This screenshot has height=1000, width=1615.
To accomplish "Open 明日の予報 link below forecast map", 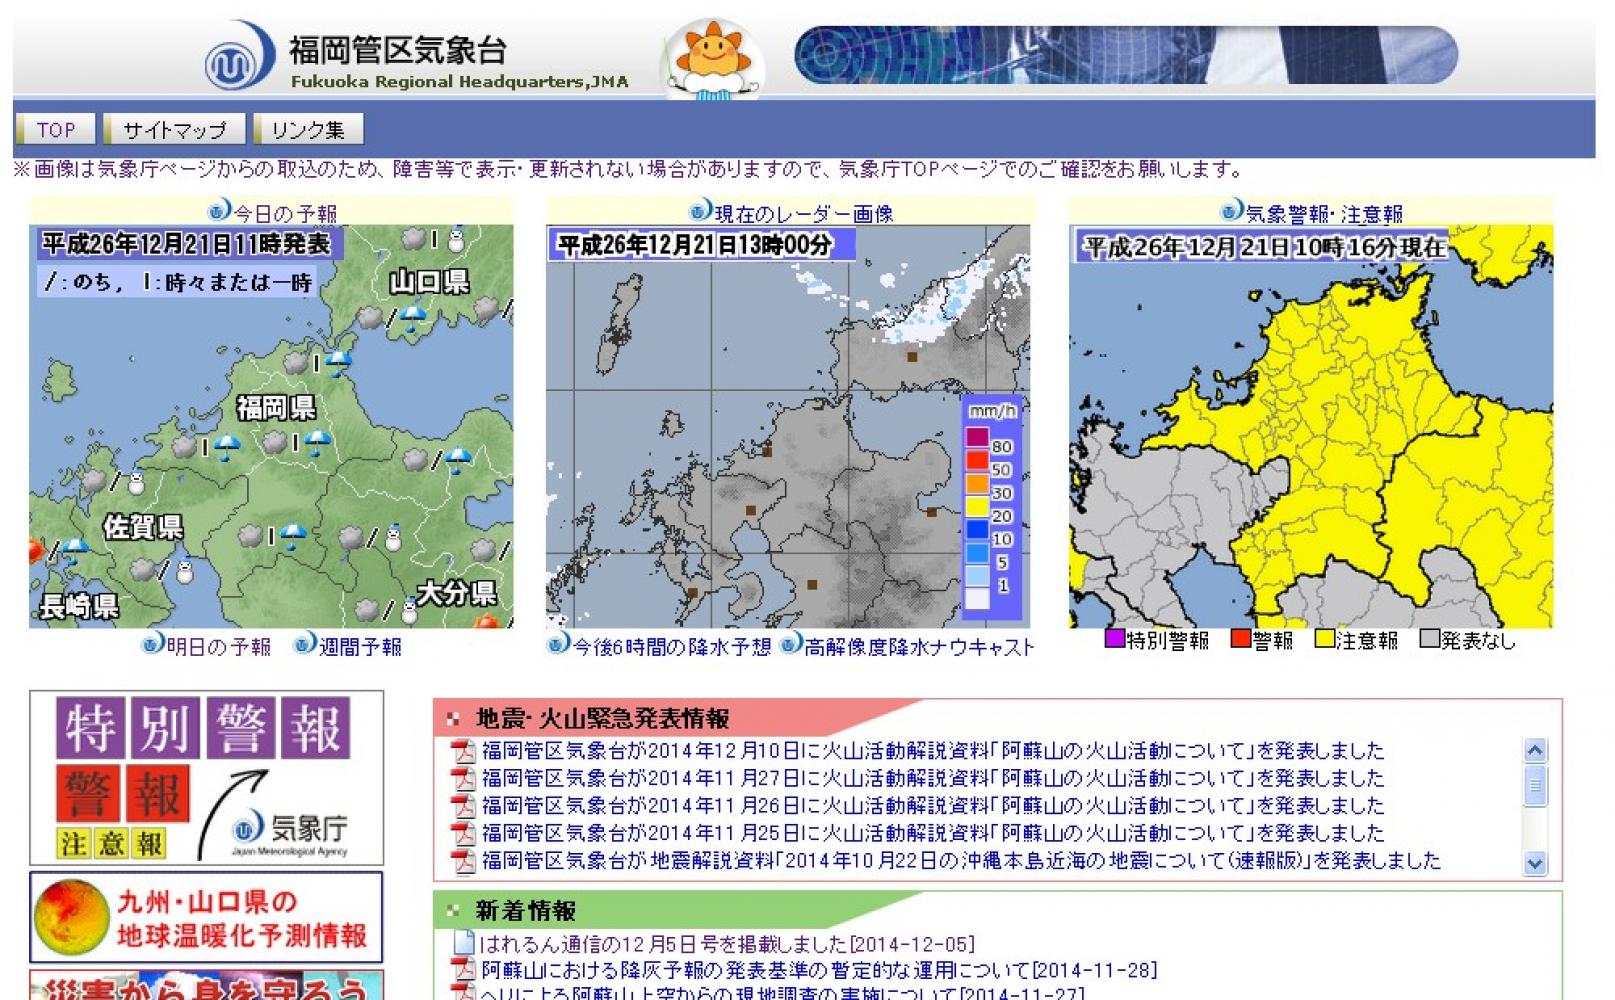I will 218,647.
